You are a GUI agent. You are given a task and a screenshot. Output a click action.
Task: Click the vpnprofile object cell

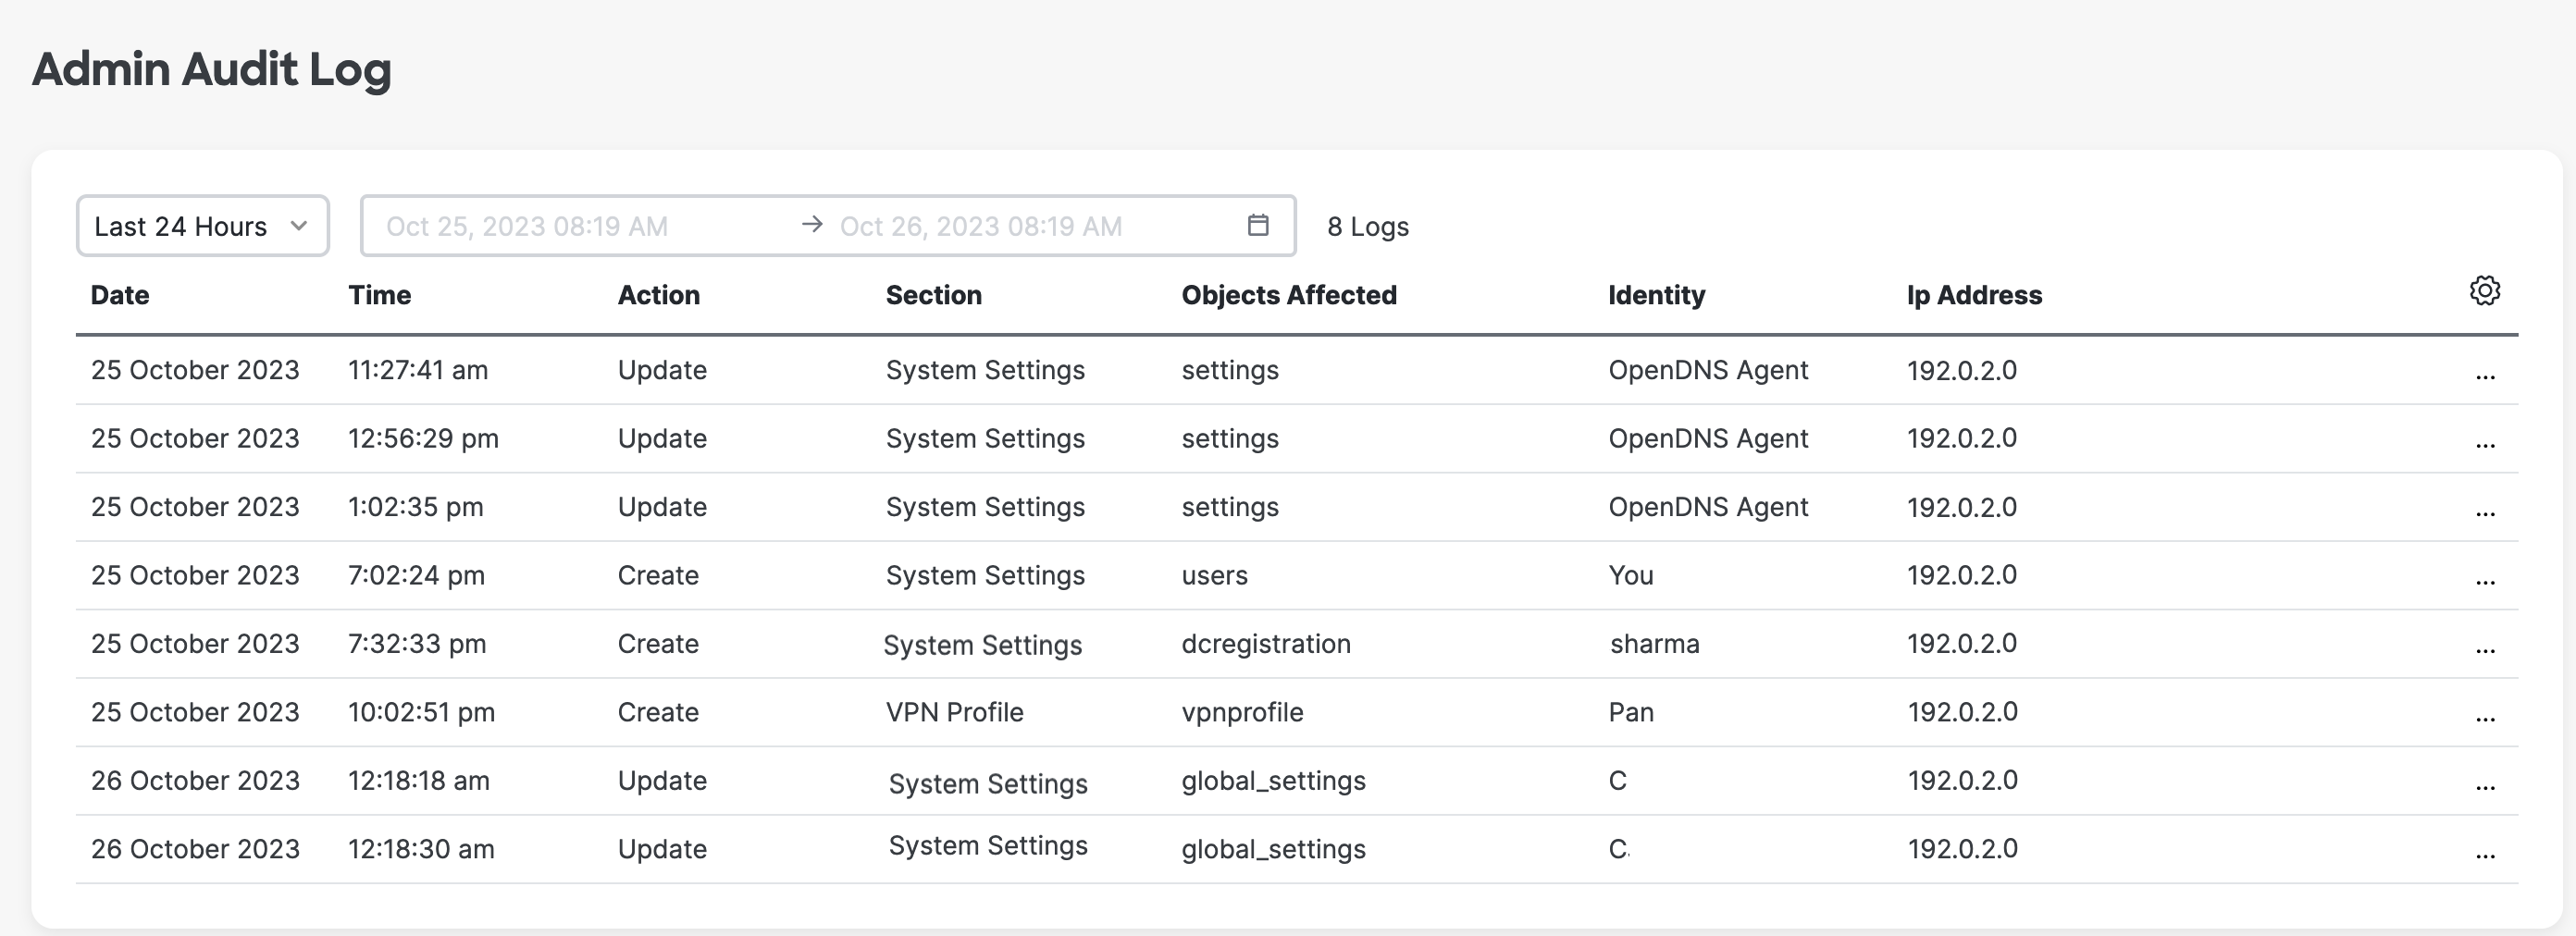[x=1242, y=712]
